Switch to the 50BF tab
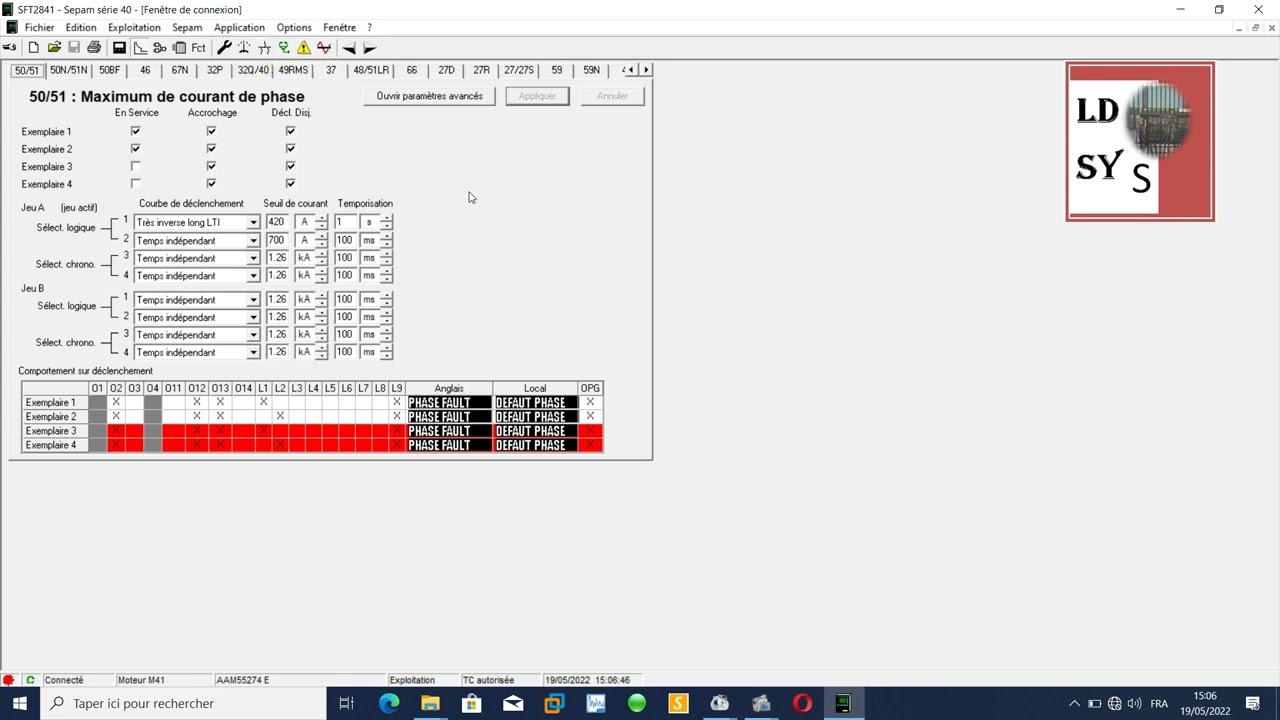Viewport: 1280px width, 720px height. (x=109, y=70)
